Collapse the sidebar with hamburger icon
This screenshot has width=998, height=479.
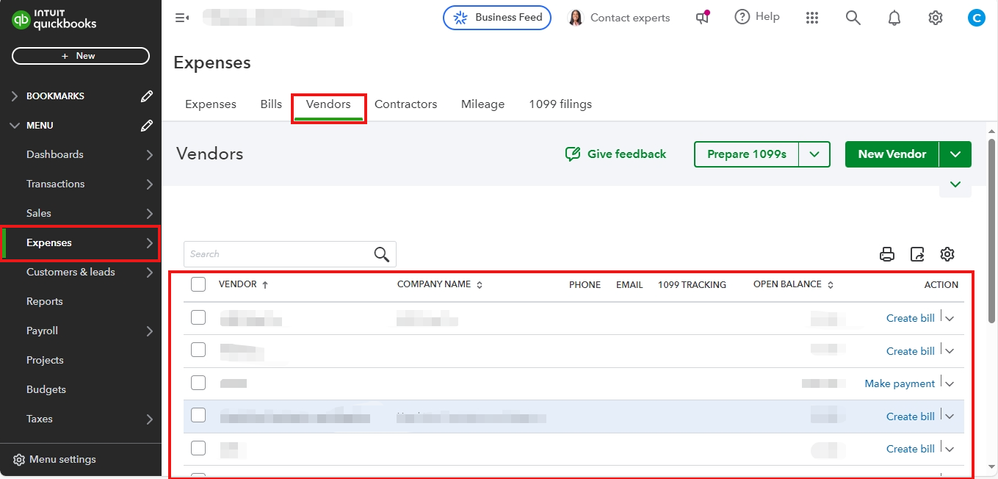182,17
